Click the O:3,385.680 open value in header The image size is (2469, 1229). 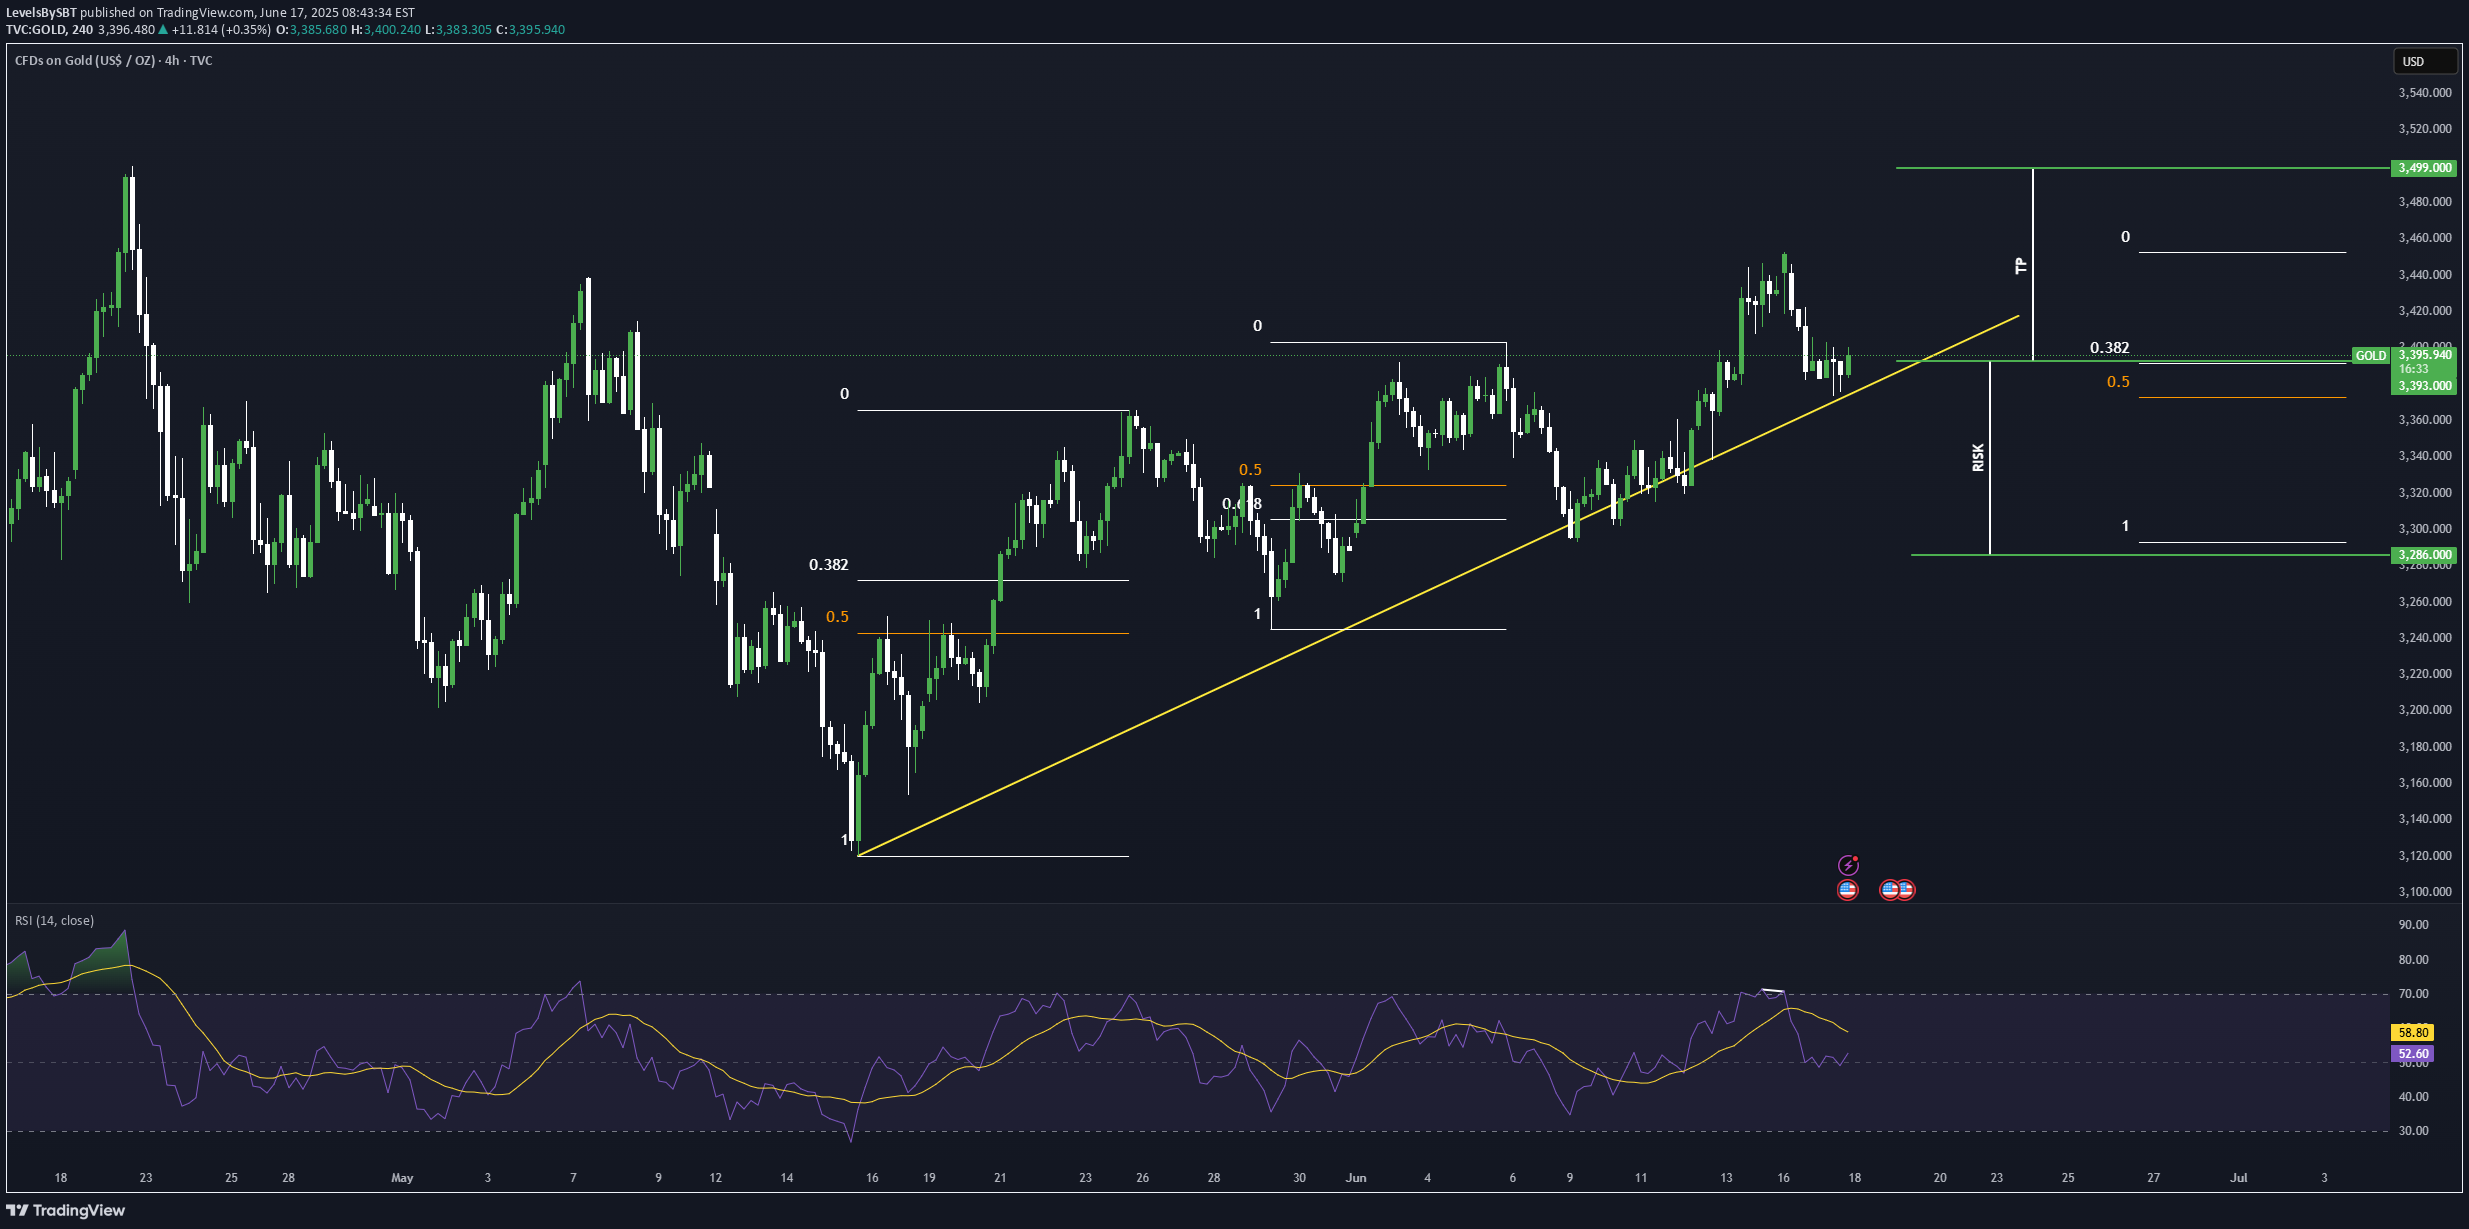pyautogui.click(x=312, y=30)
